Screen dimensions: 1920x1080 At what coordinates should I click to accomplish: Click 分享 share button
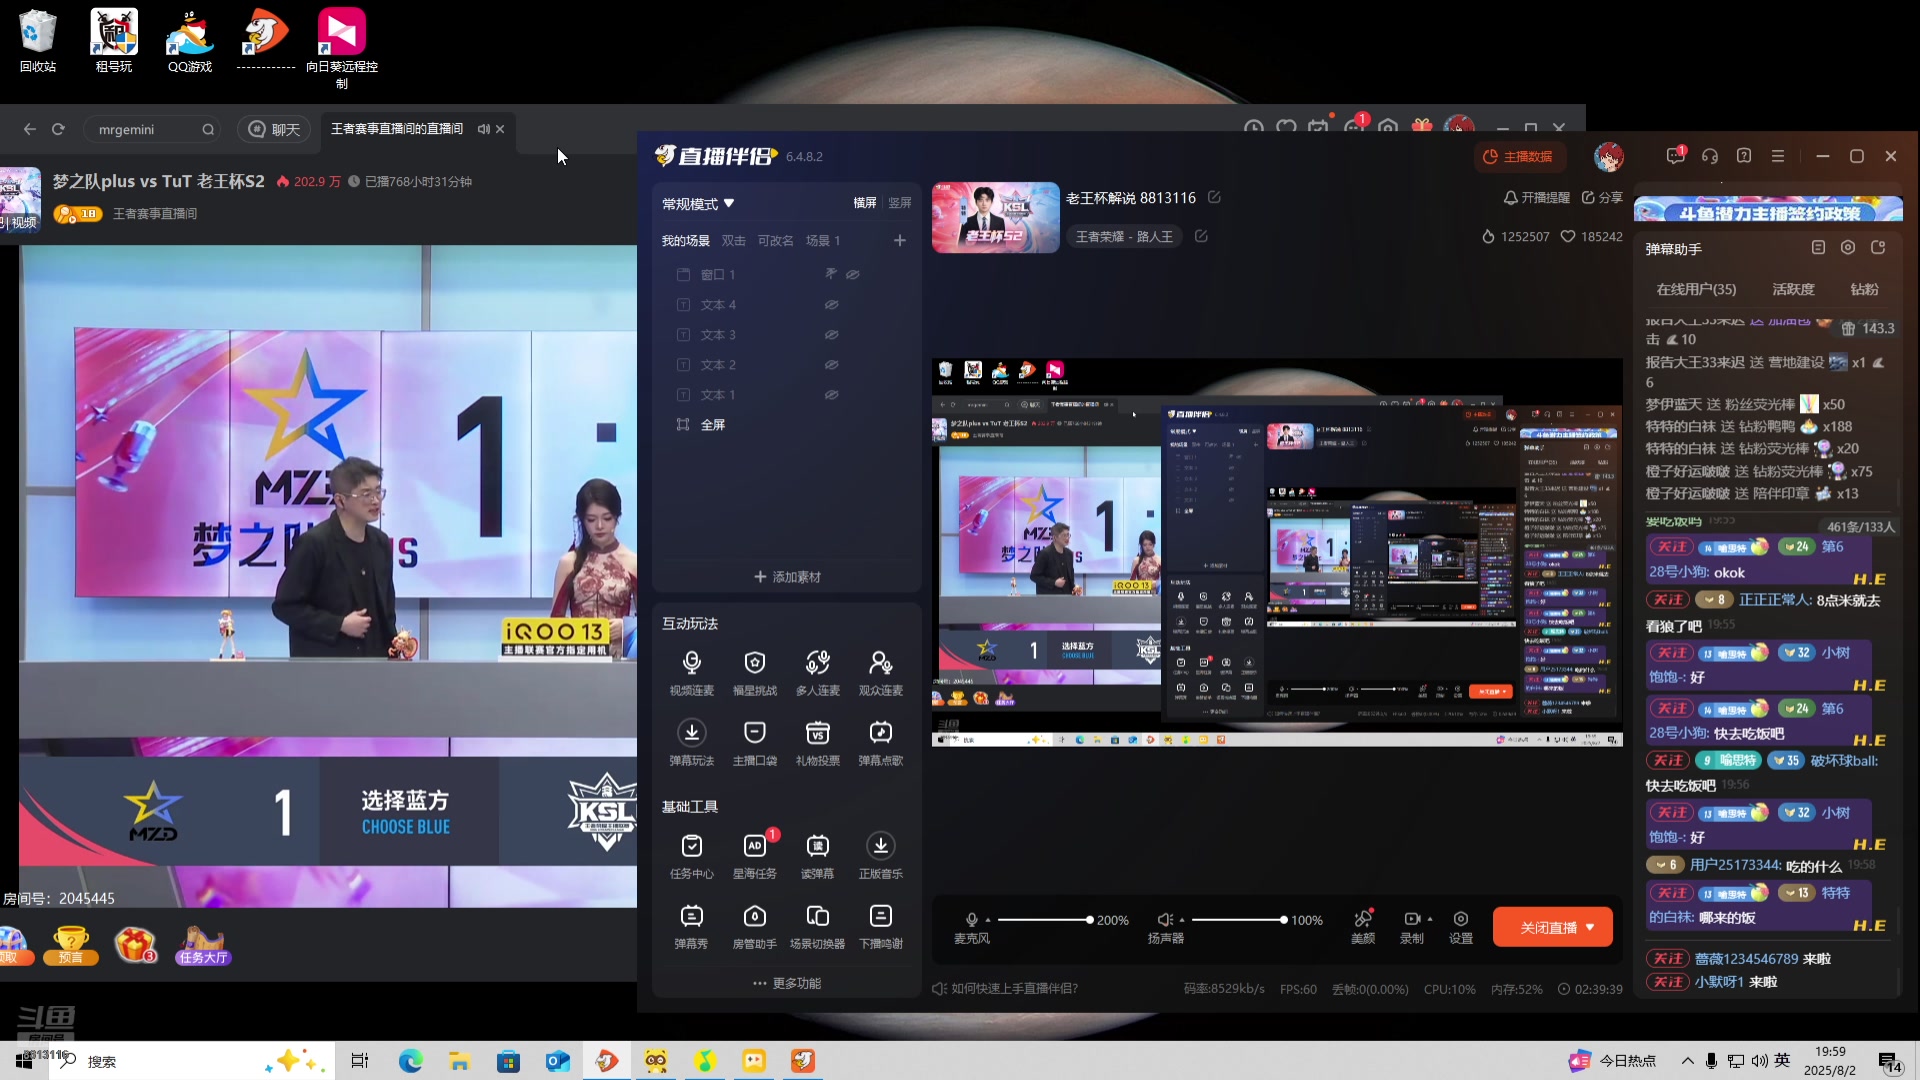[x=1602, y=197]
